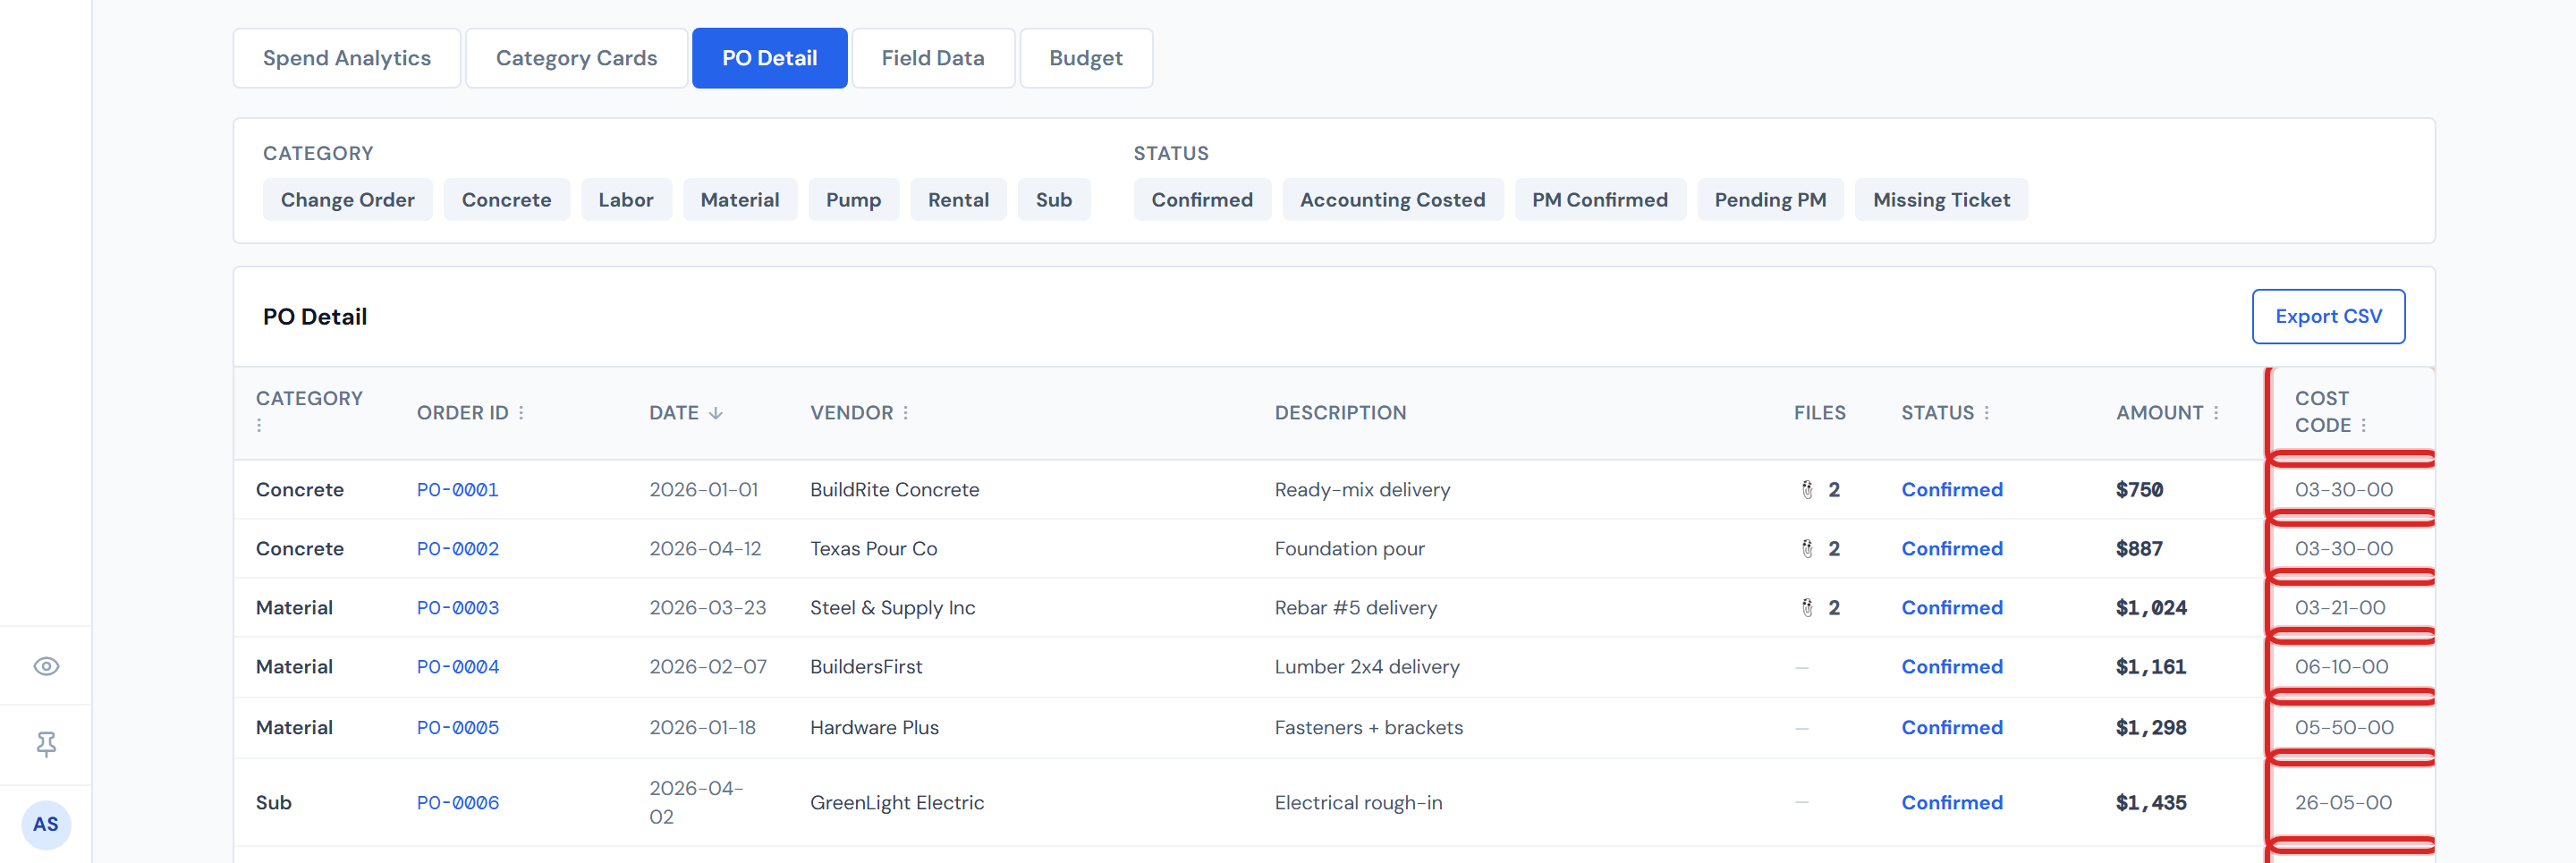Screen dimensions: 2576x863
Task: Expand the Cost Code column menu
Action: click(x=2365, y=424)
